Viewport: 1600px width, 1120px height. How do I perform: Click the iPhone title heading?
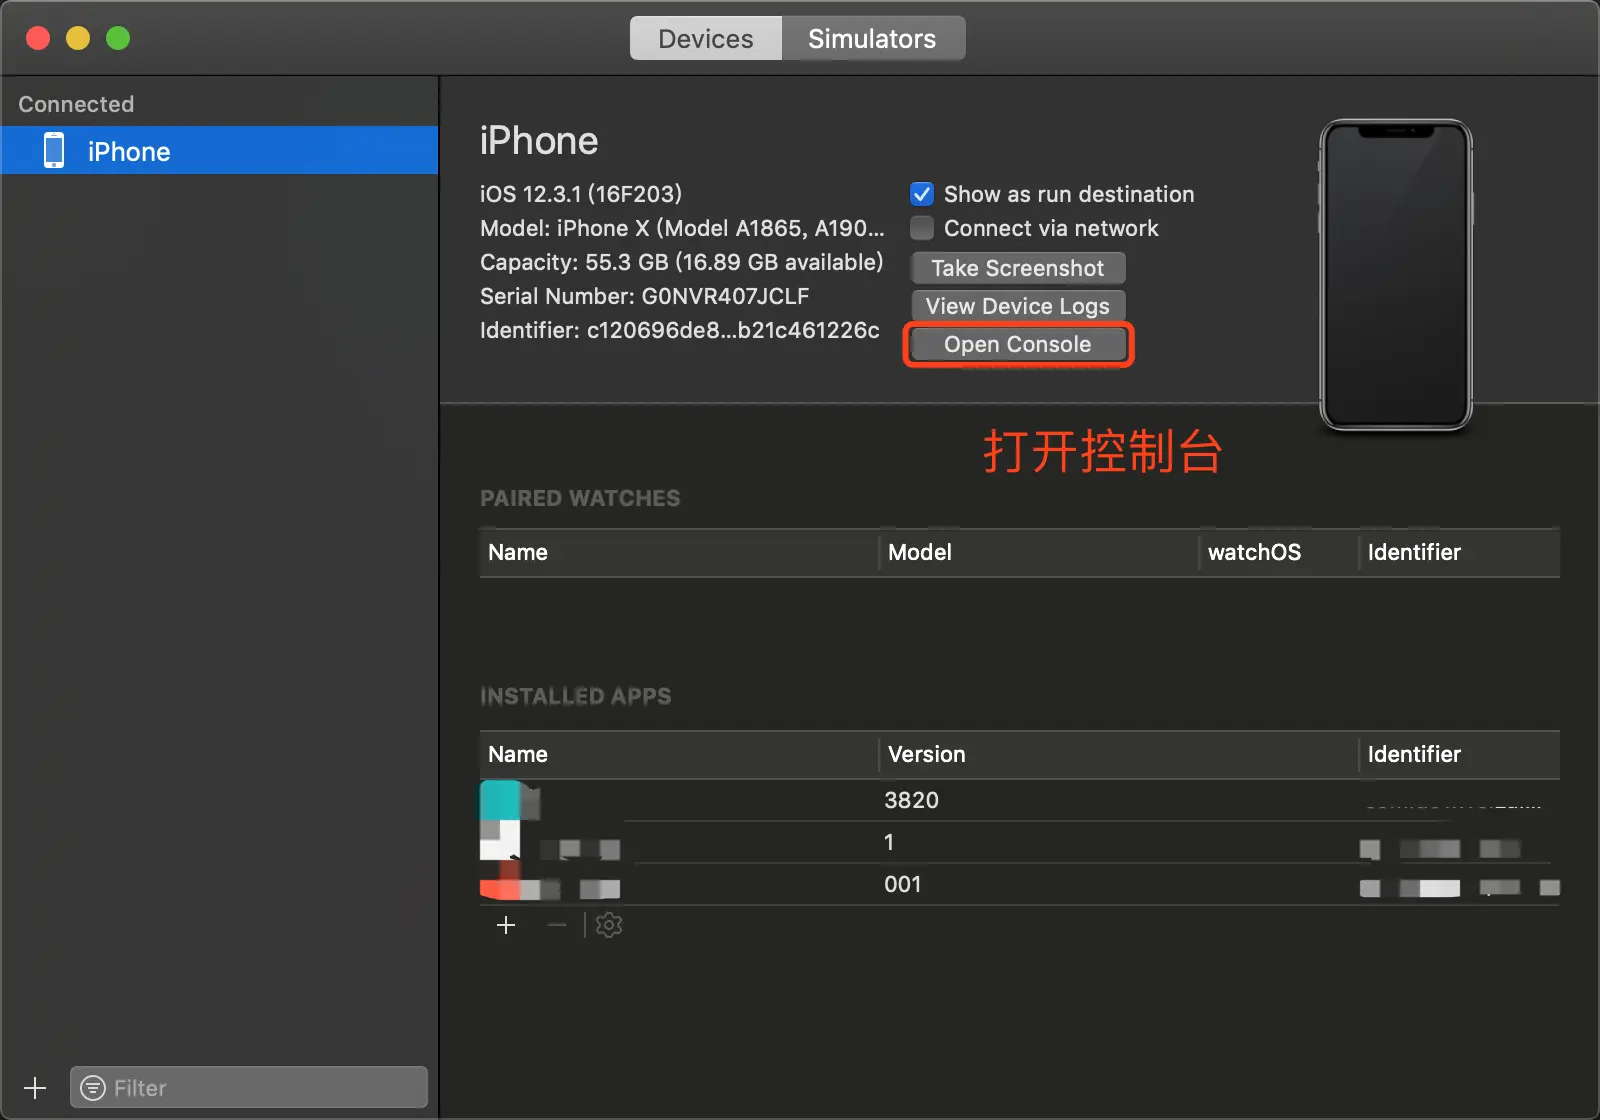coord(539,141)
